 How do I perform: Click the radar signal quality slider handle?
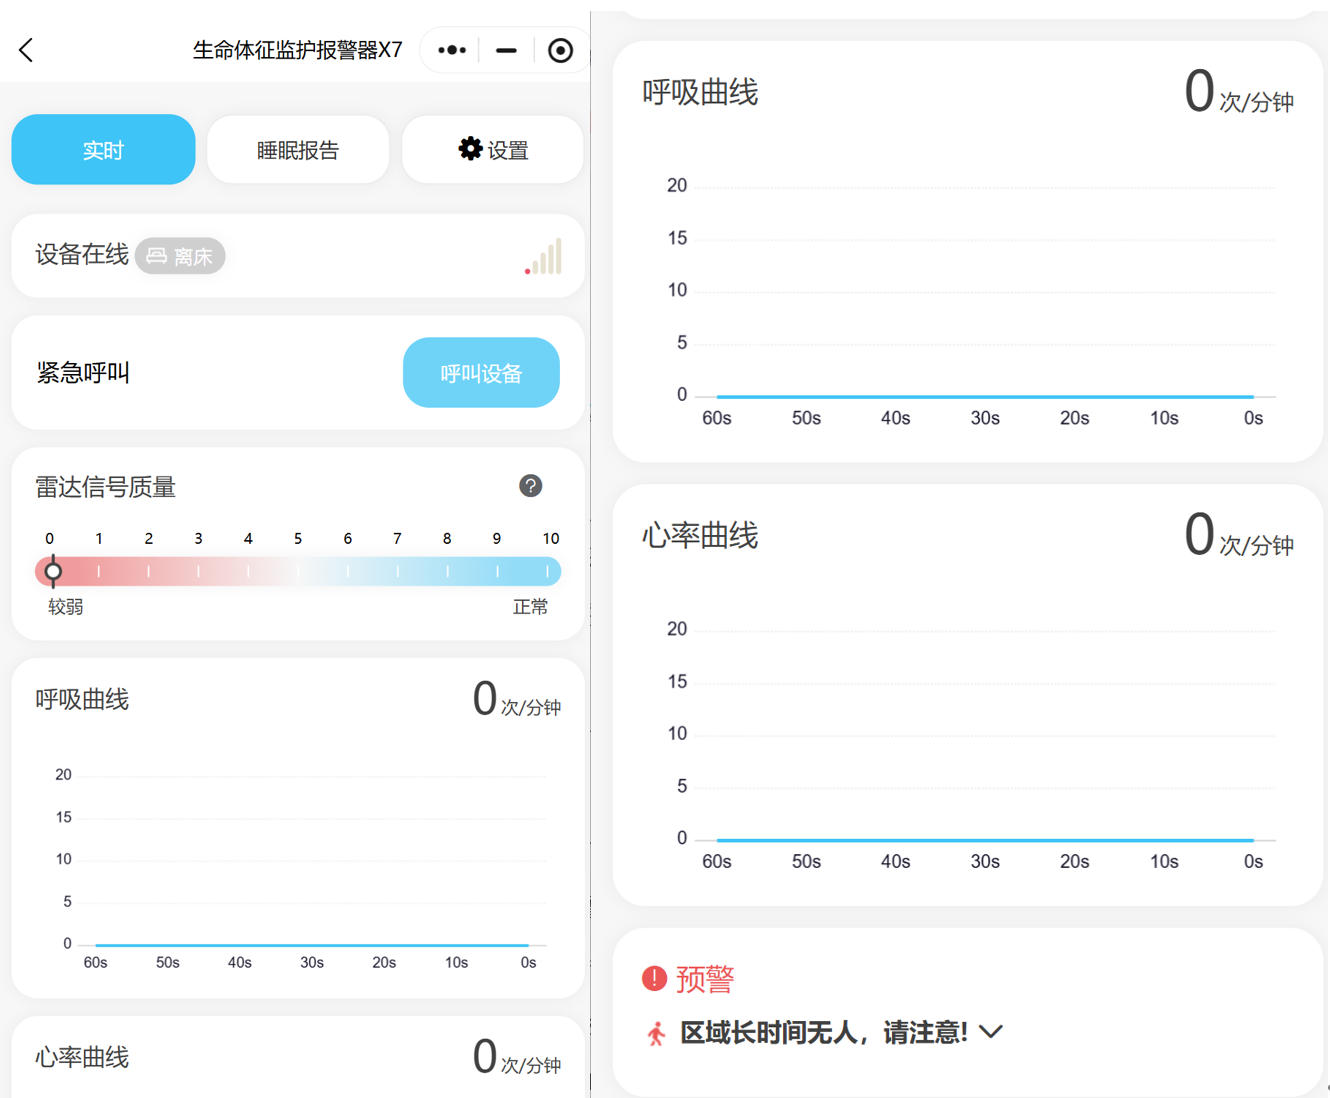coord(53,571)
